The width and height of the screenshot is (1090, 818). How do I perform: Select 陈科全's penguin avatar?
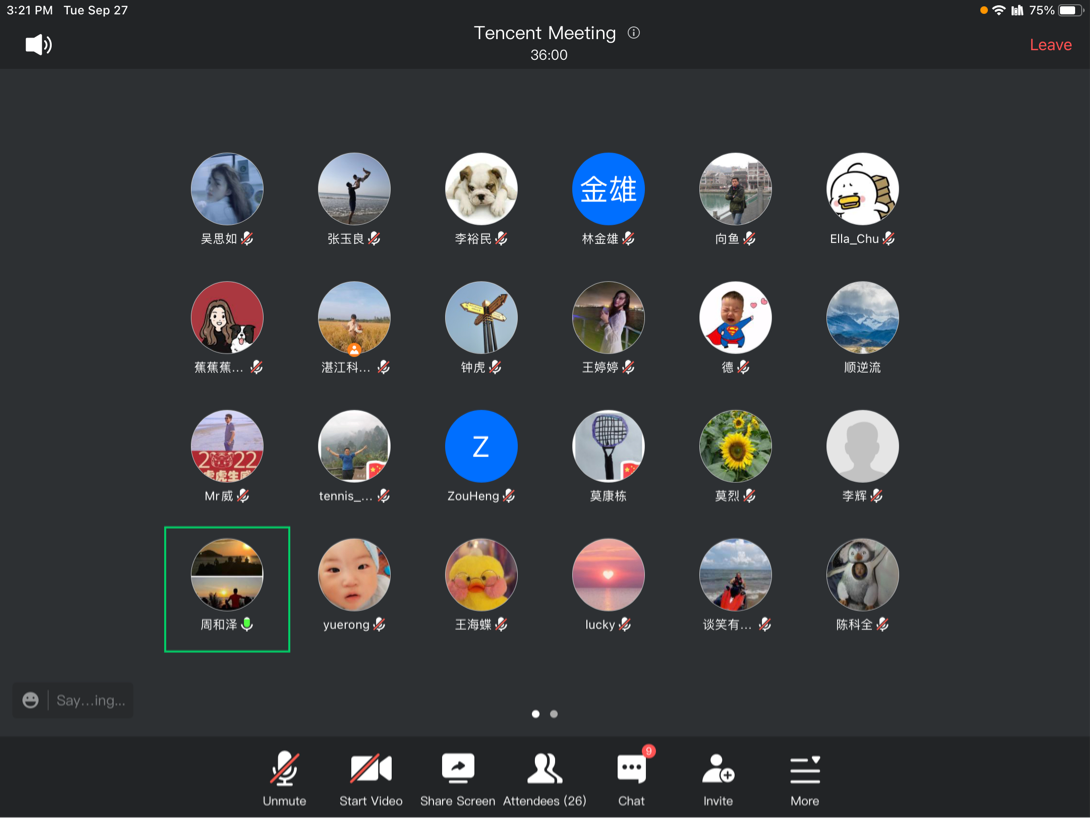pyautogui.click(x=863, y=575)
